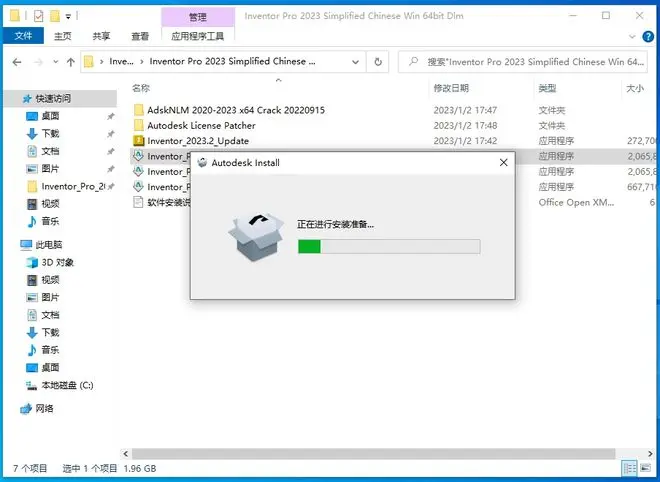
Task: Sort files by the 修改日期 column
Action: [x=451, y=88]
